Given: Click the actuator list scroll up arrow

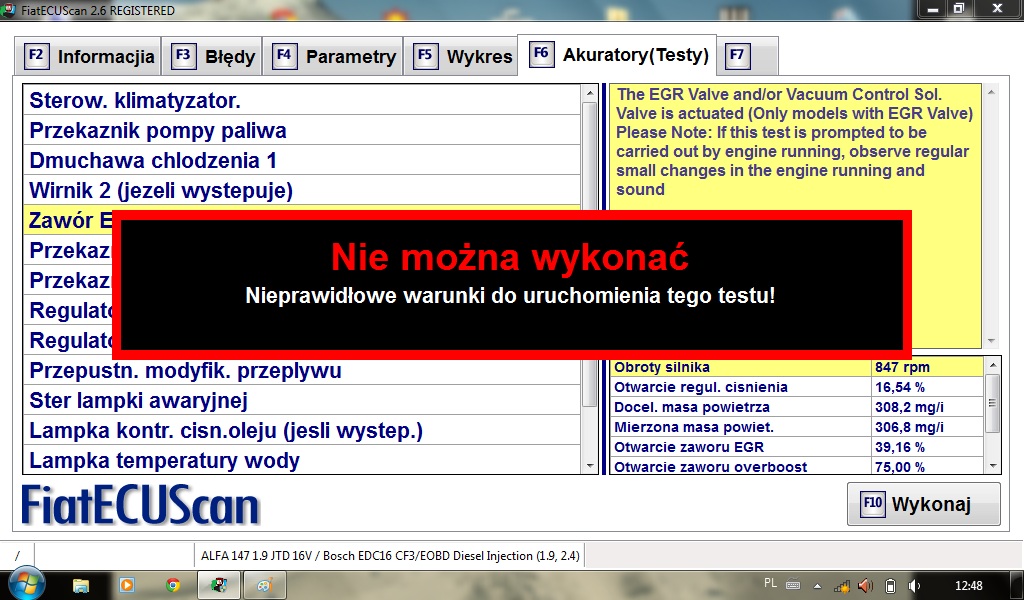Looking at the screenshot, I should (590, 93).
